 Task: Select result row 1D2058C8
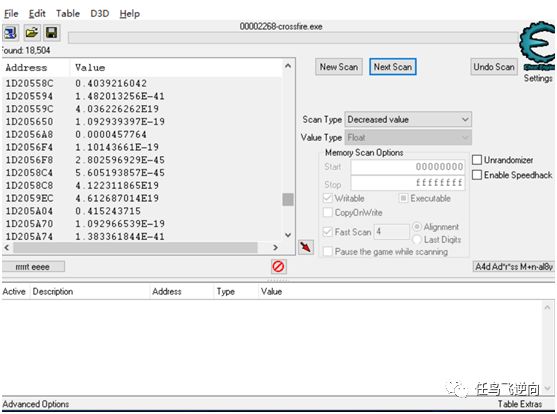[142, 186]
